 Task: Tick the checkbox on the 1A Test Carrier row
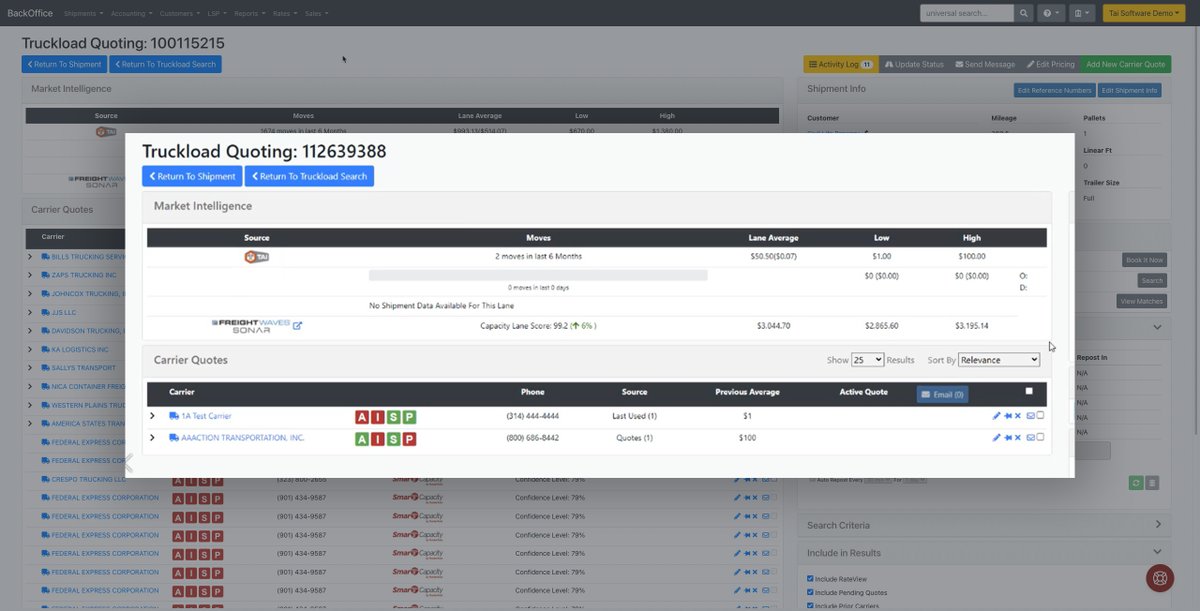click(x=1040, y=415)
